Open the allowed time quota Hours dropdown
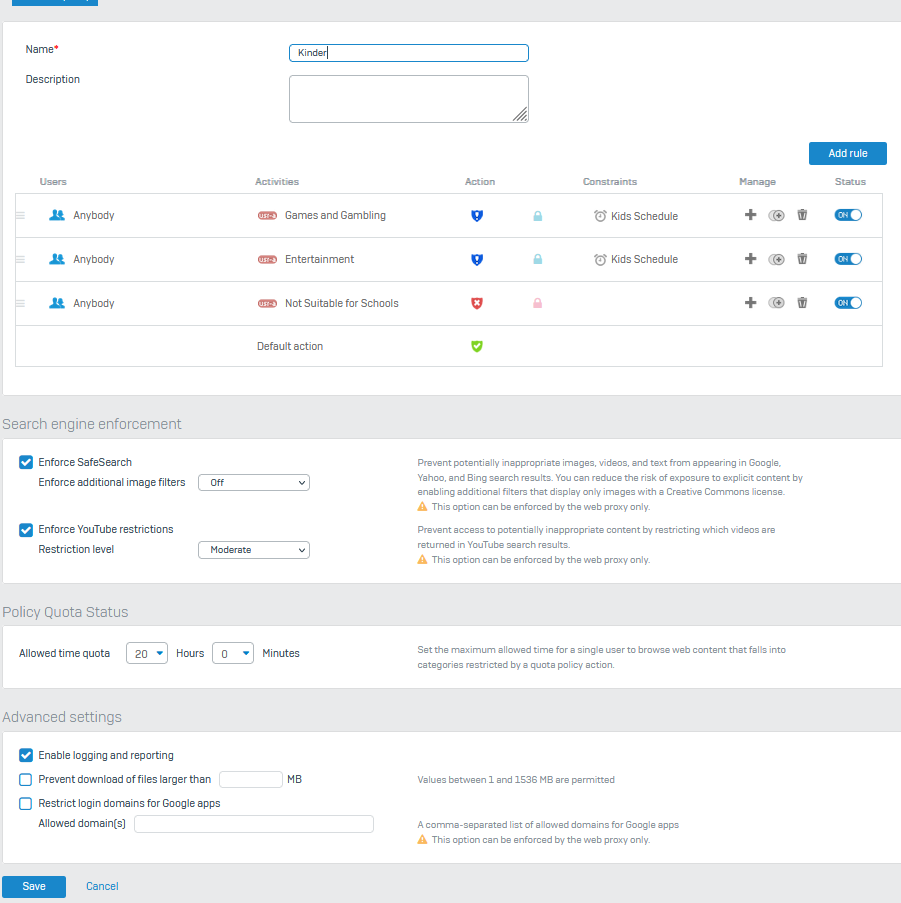 (x=147, y=653)
